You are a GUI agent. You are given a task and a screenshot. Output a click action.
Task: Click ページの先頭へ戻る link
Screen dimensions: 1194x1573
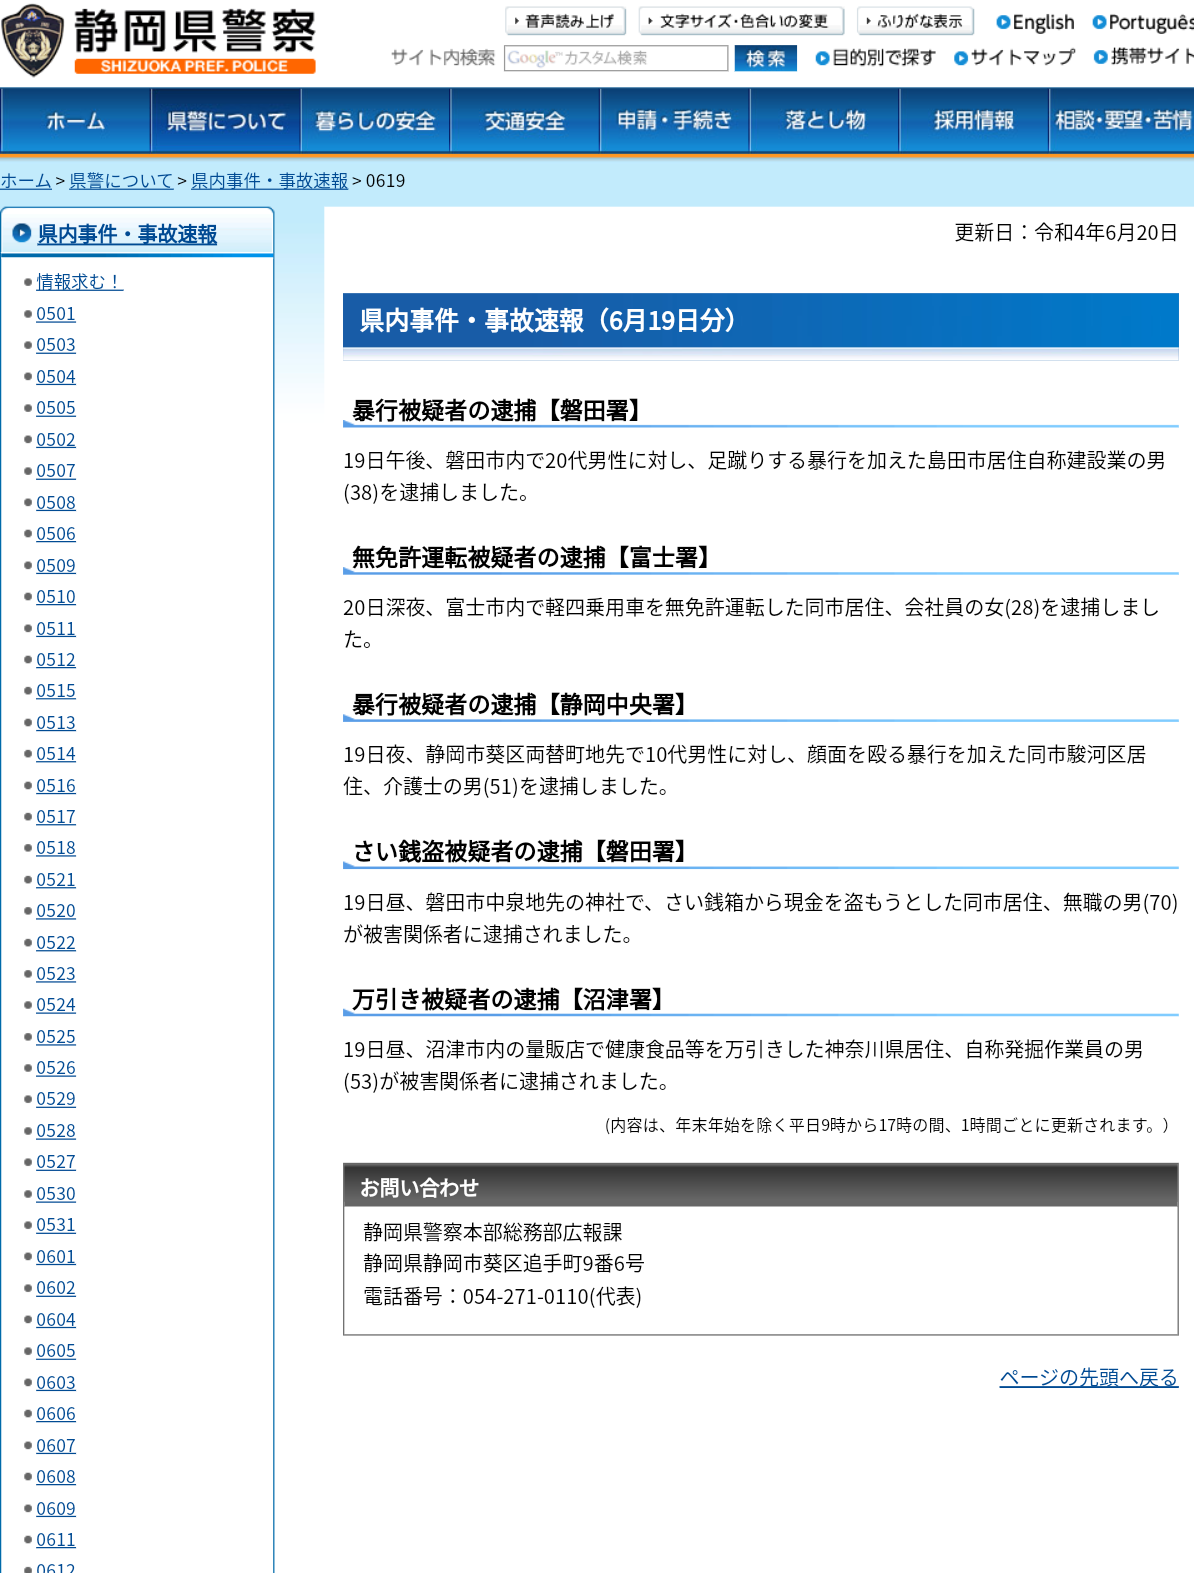[1089, 1378]
